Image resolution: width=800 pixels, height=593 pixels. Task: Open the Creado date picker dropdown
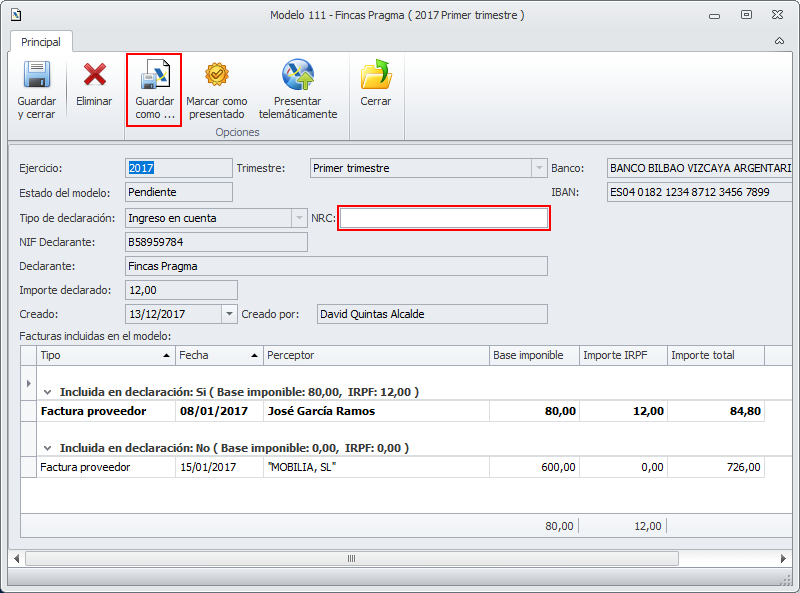click(x=229, y=314)
